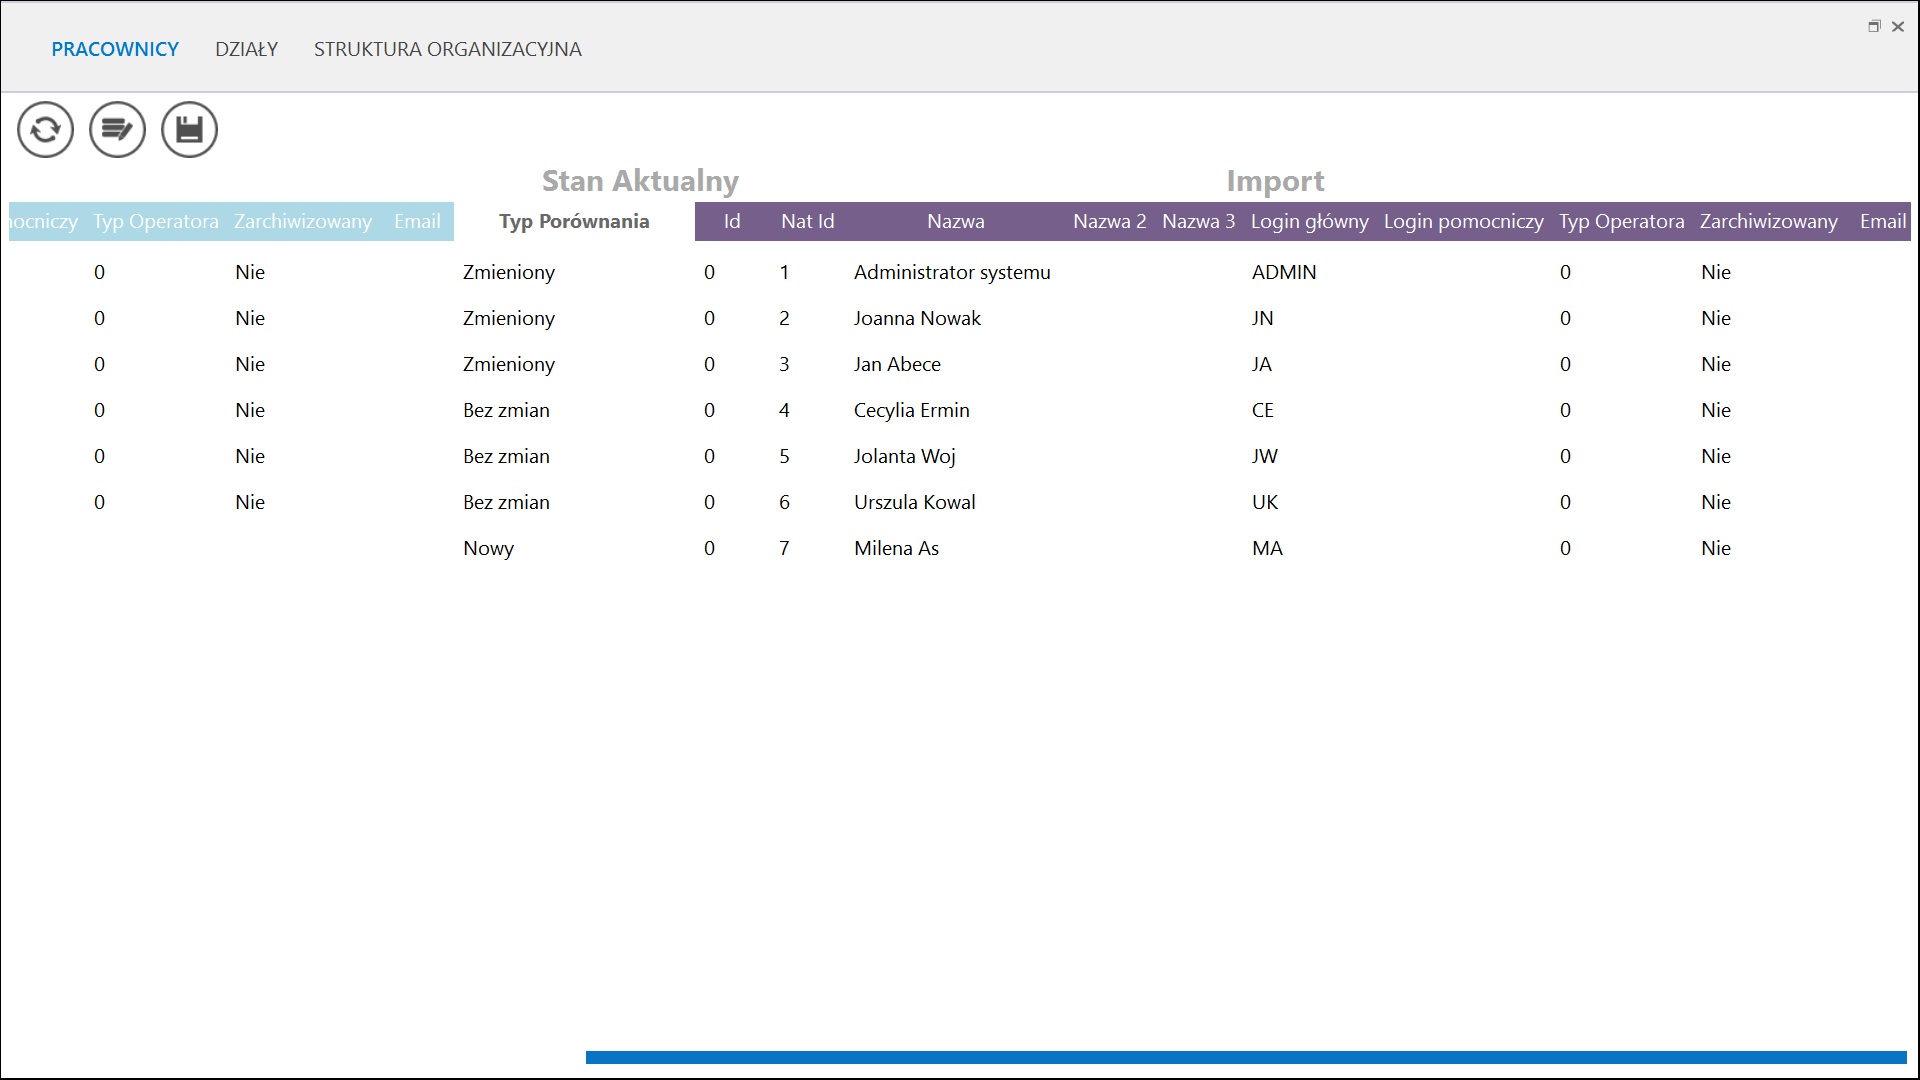Click the Nazwa 3 column header
This screenshot has height=1080, width=1920.
pyautogui.click(x=1198, y=221)
